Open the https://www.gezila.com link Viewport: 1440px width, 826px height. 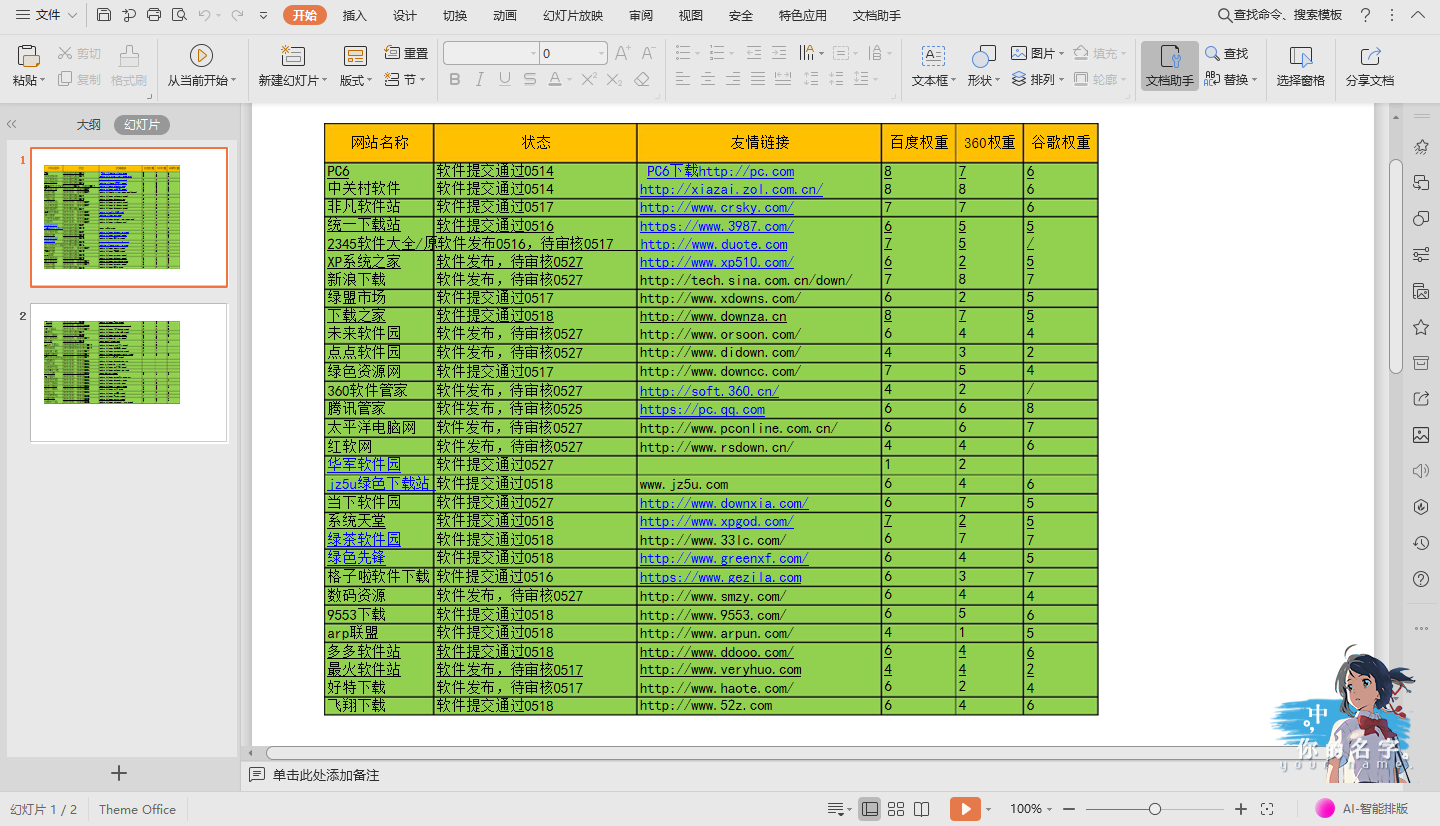(x=720, y=577)
